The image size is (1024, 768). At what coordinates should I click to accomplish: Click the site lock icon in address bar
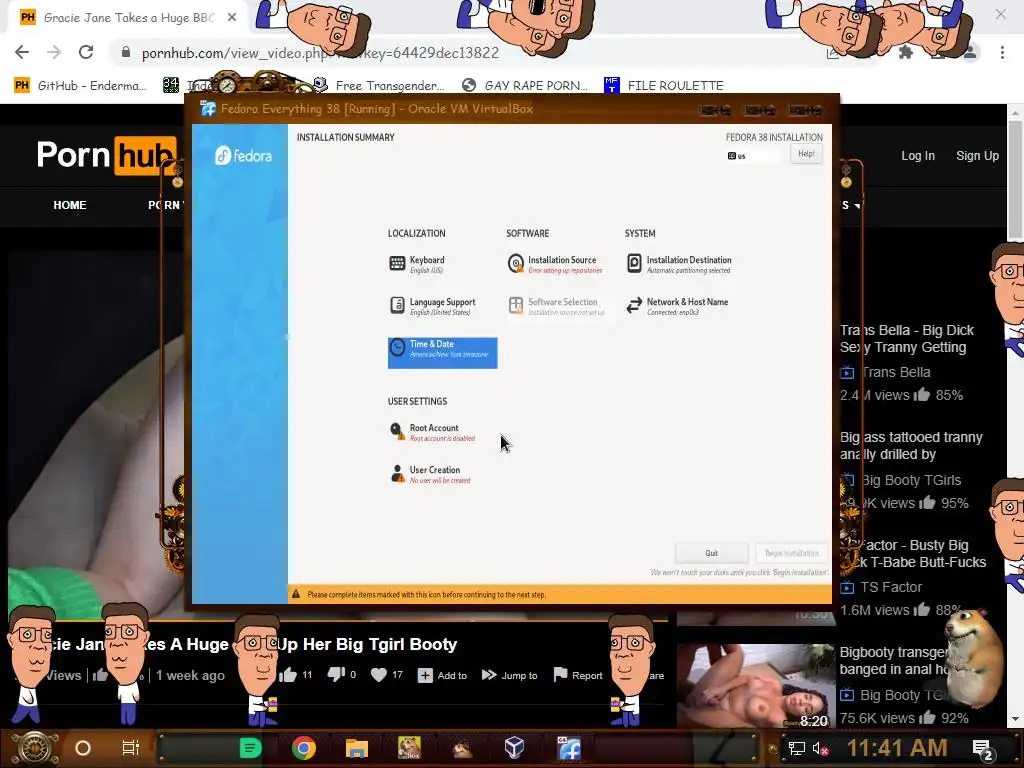tap(126, 52)
